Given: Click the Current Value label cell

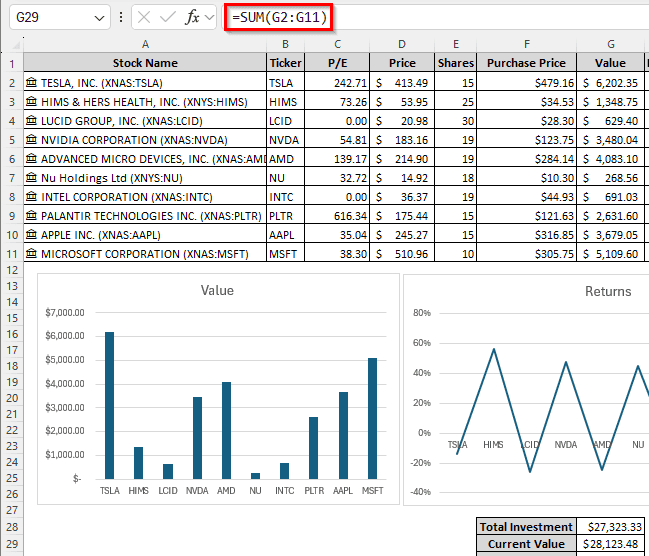Looking at the screenshot, I should [526, 544].
